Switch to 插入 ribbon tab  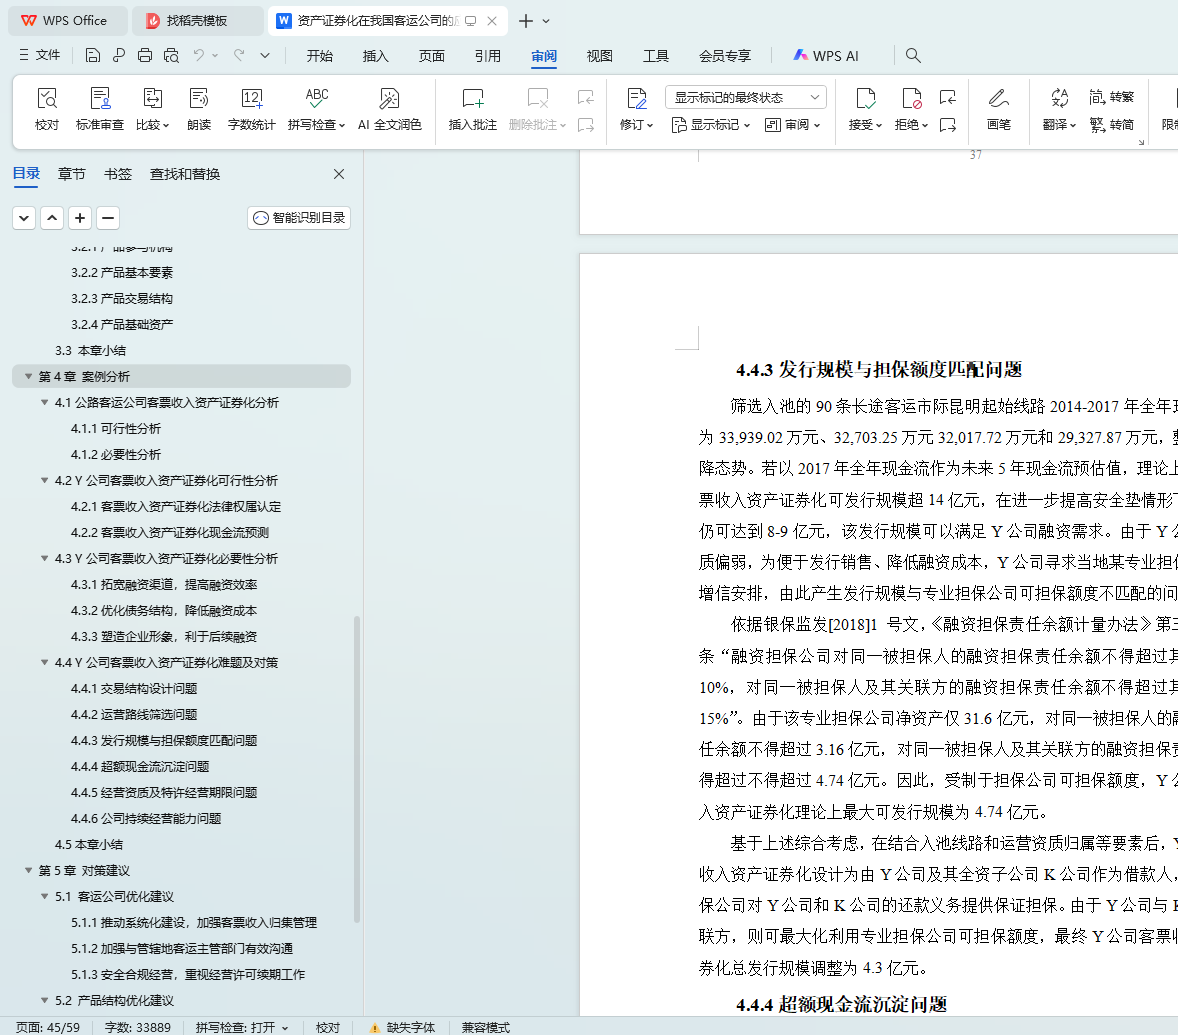pos(375,56)
